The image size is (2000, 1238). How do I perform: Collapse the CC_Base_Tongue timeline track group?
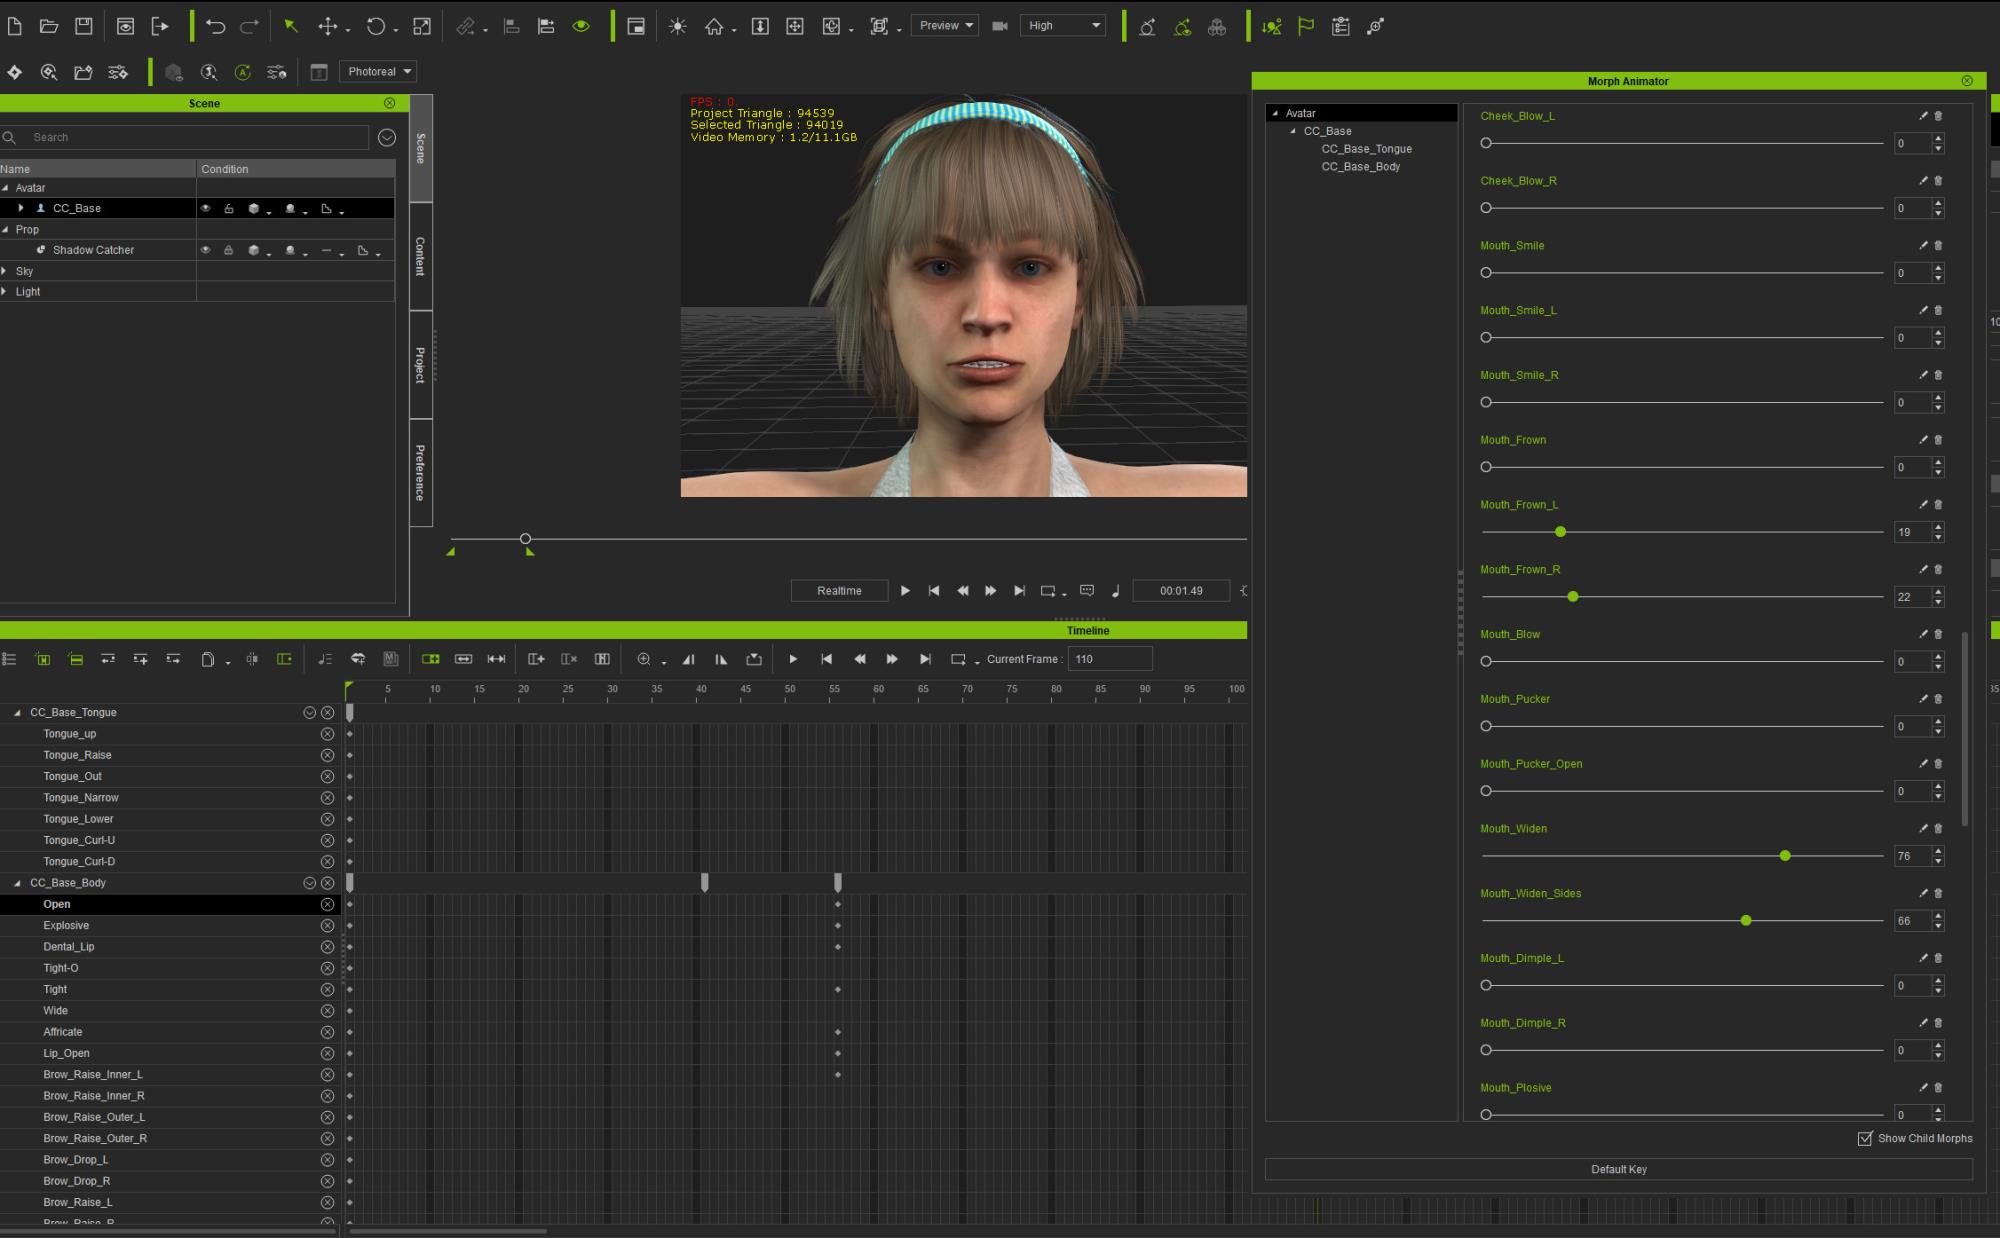point(17,713)
